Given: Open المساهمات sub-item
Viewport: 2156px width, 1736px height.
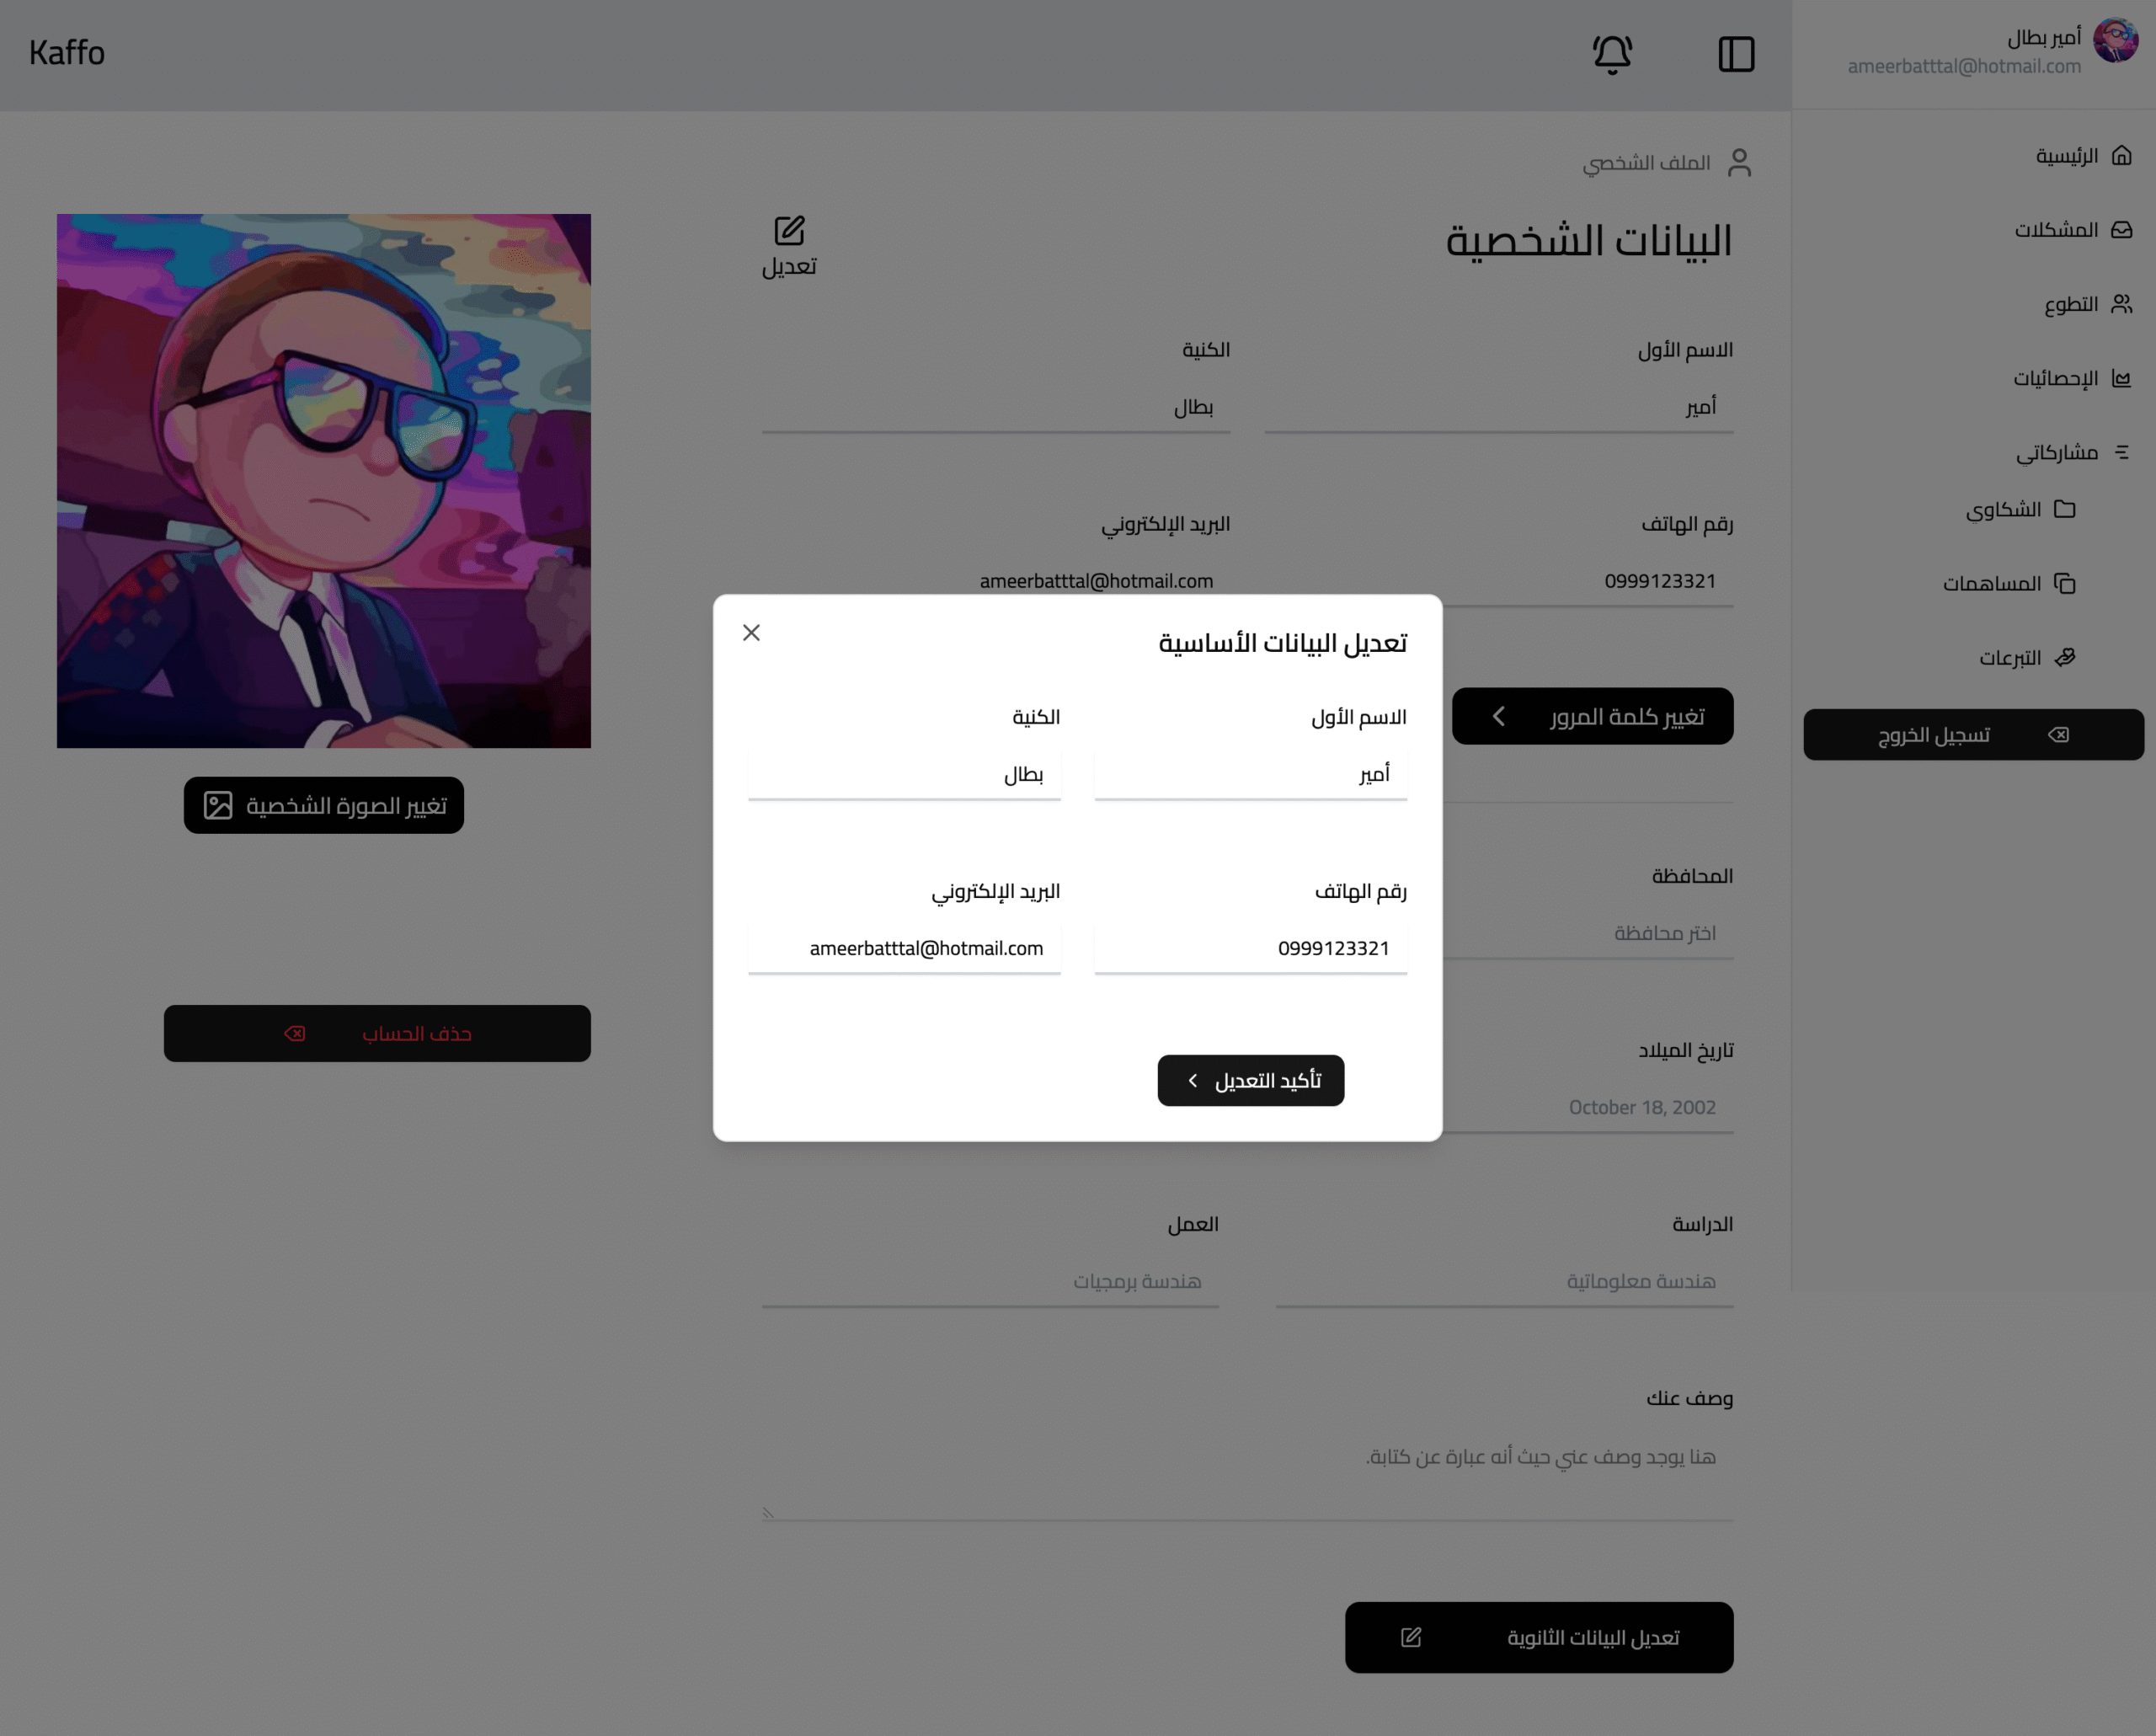Looking at the screenshot, I should 2009,583.
